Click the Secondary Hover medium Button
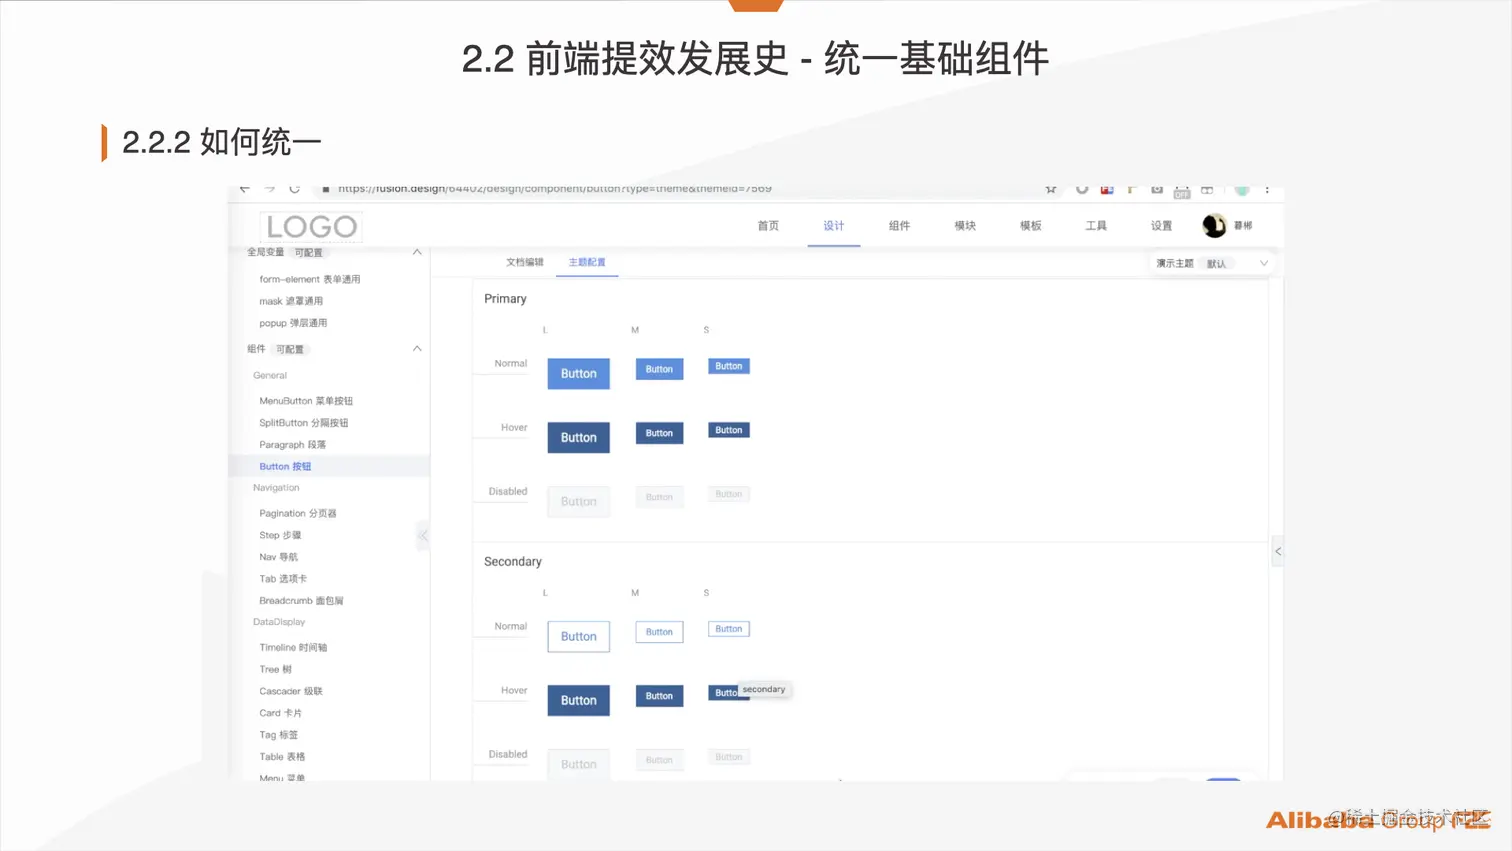 coord(659,696)
